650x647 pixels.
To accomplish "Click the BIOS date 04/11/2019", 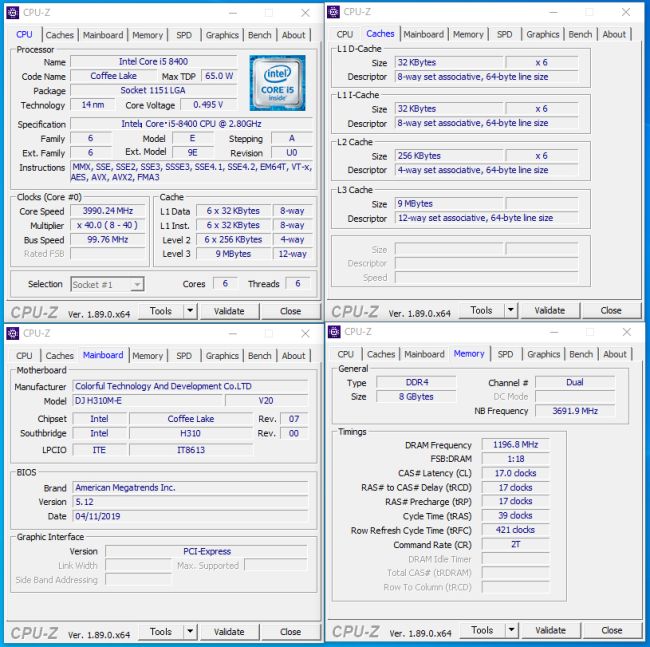I will [x=190, y=516].
